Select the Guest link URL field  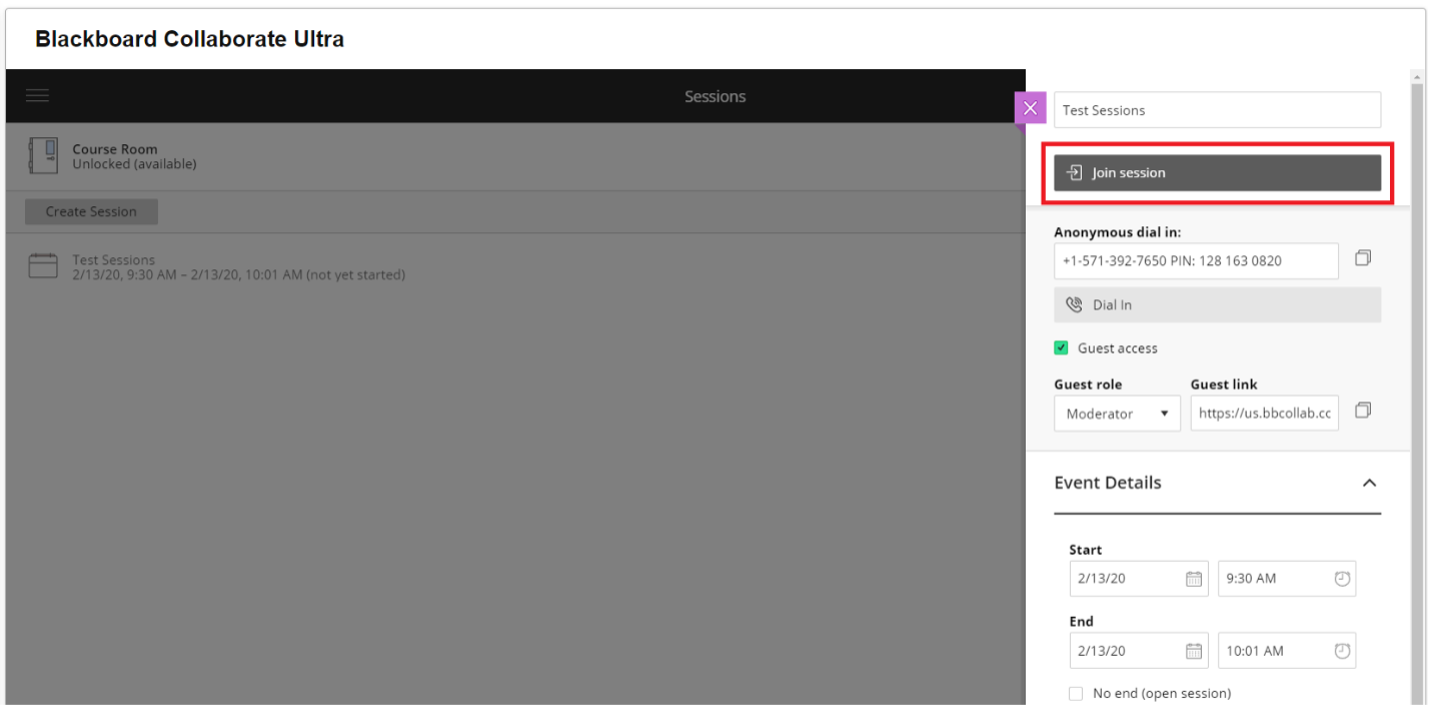coord(1264,413)
